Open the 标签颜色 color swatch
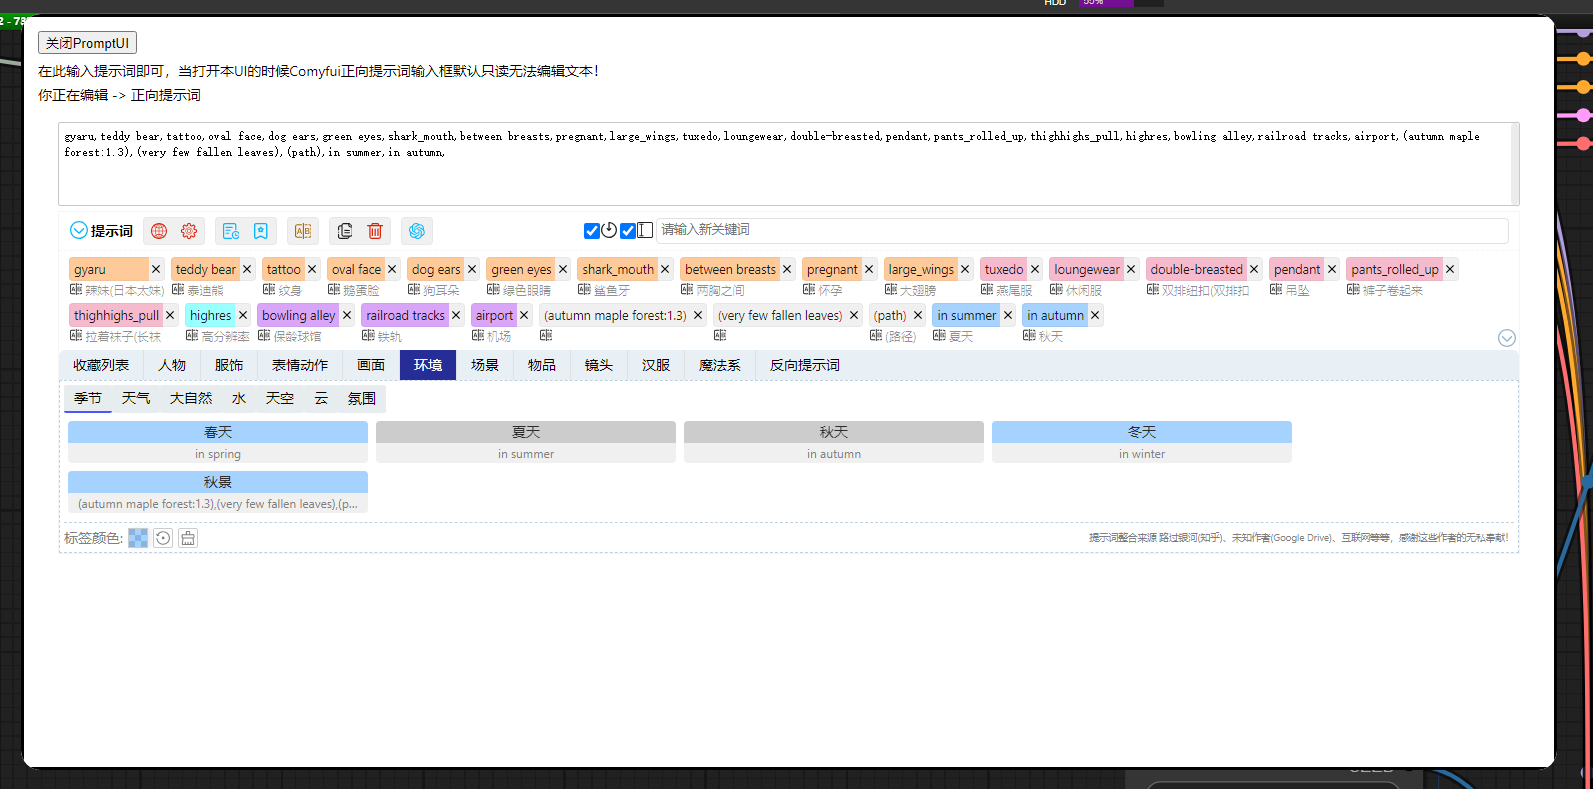Viewport: 1593px width, 789px height. [x=138, y=538]
